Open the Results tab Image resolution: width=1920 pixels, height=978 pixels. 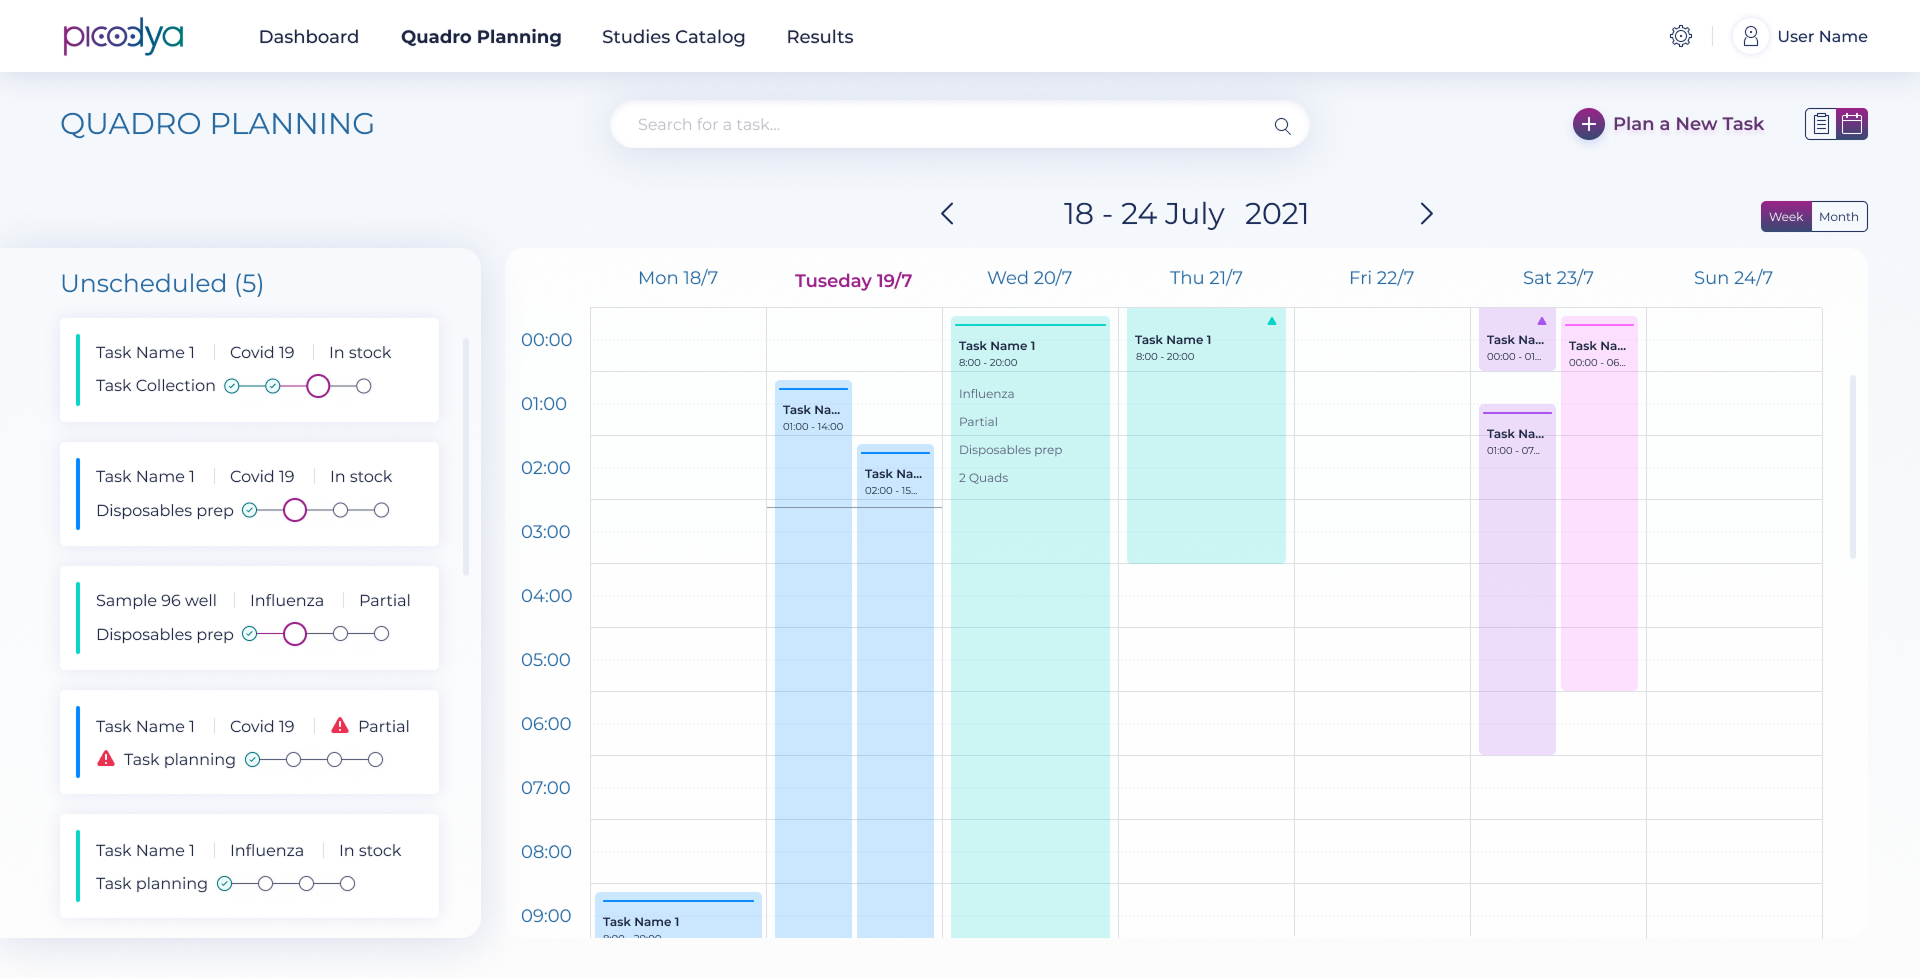(819, 37)
